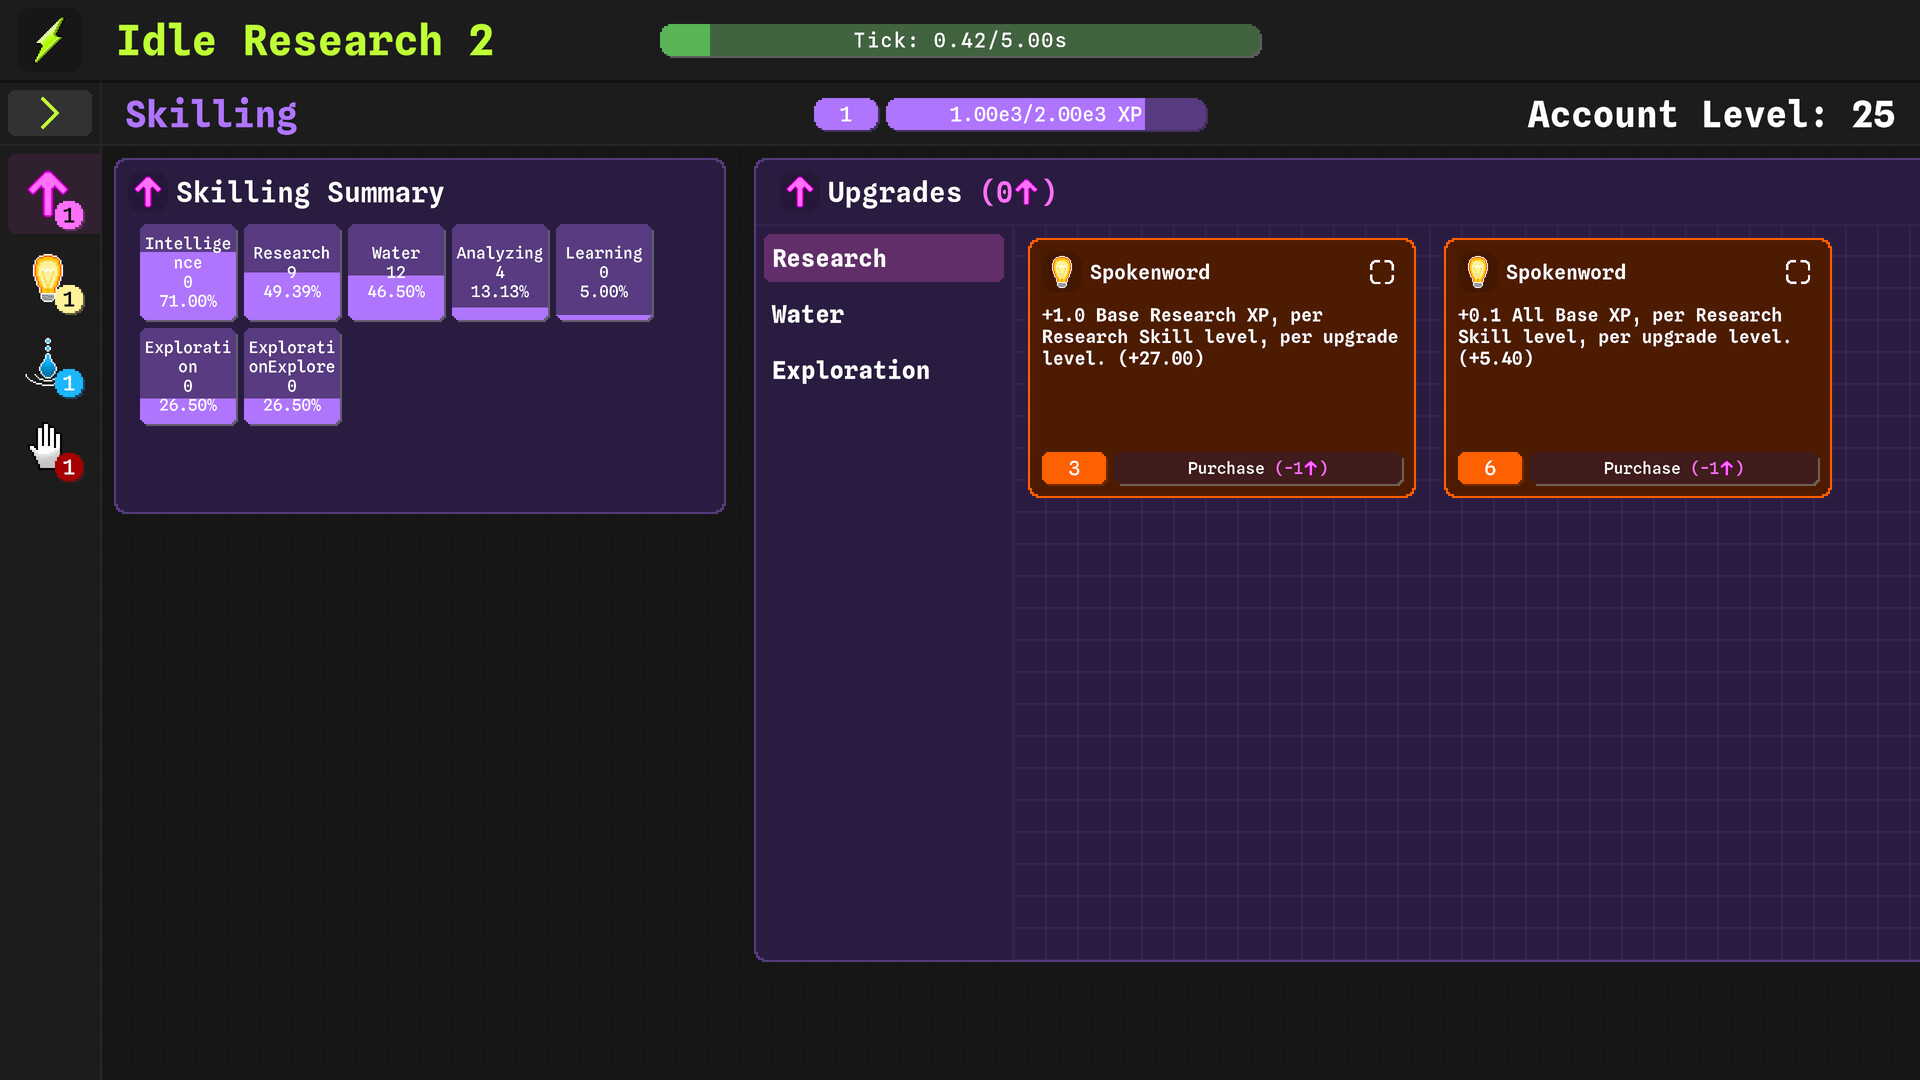Expand the sidebar with the chevron button
The image size is (1920, 1080).
tap(49, 113)
